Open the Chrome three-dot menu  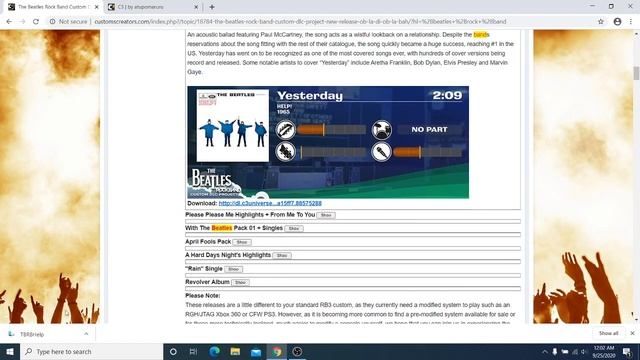(631, 22)
